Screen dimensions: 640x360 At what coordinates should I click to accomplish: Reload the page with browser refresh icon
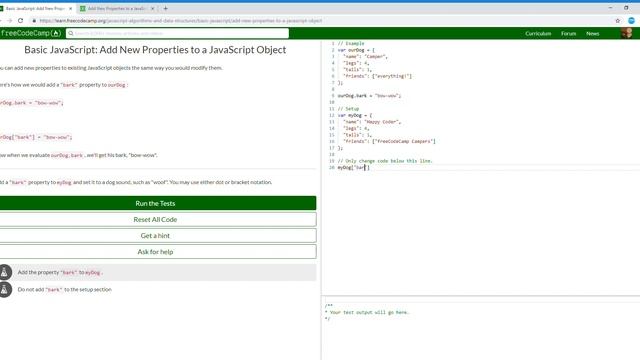coord(20,20)
